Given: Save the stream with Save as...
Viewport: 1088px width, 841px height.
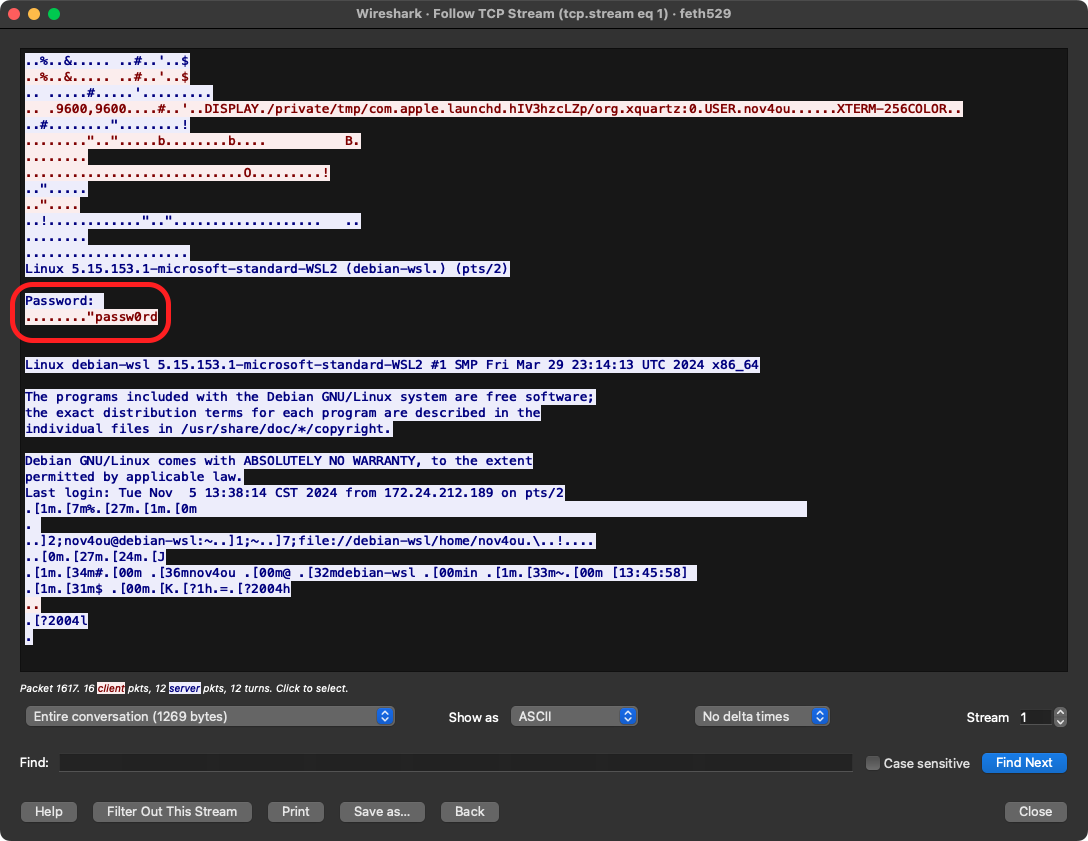Looking at the screenshot, I should pos(382,811).
